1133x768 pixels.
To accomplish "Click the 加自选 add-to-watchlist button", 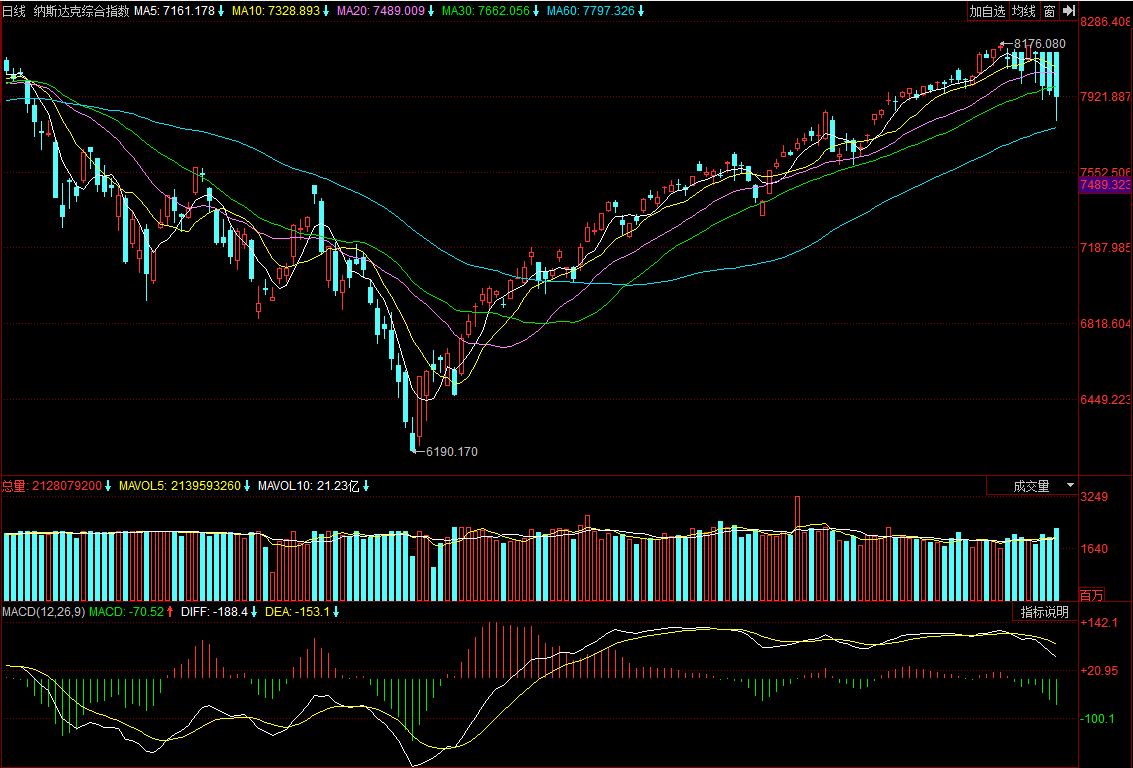I will click(x=987, y=11).
